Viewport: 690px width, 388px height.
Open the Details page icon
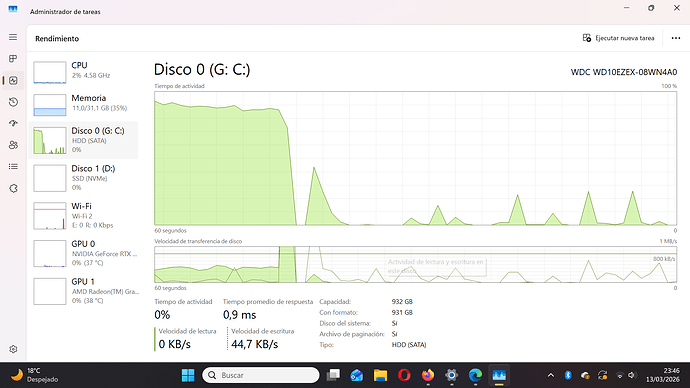(13, 166)
